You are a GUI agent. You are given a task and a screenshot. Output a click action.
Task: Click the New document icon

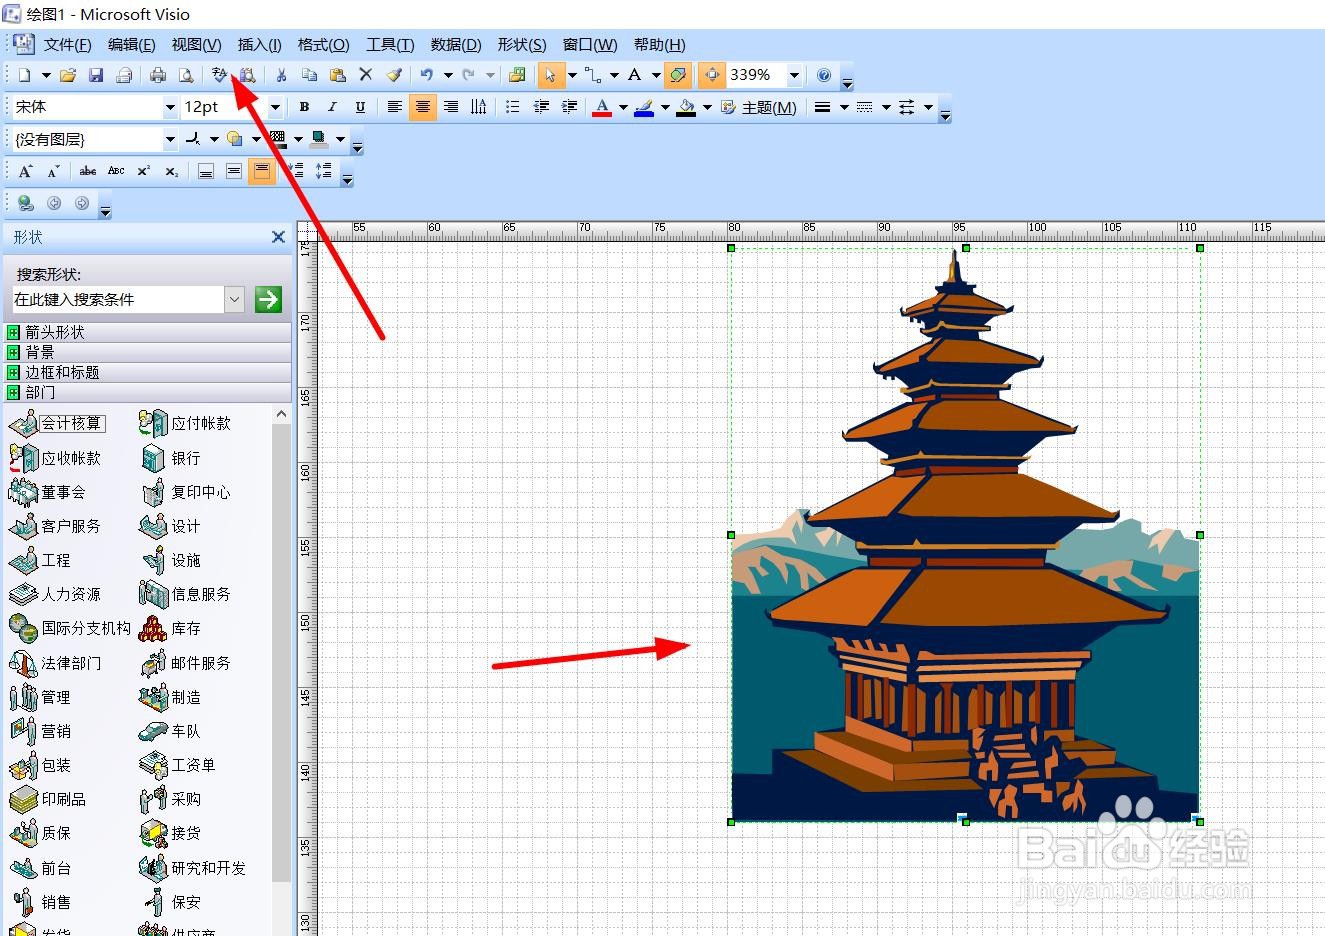tap(24, 75)
